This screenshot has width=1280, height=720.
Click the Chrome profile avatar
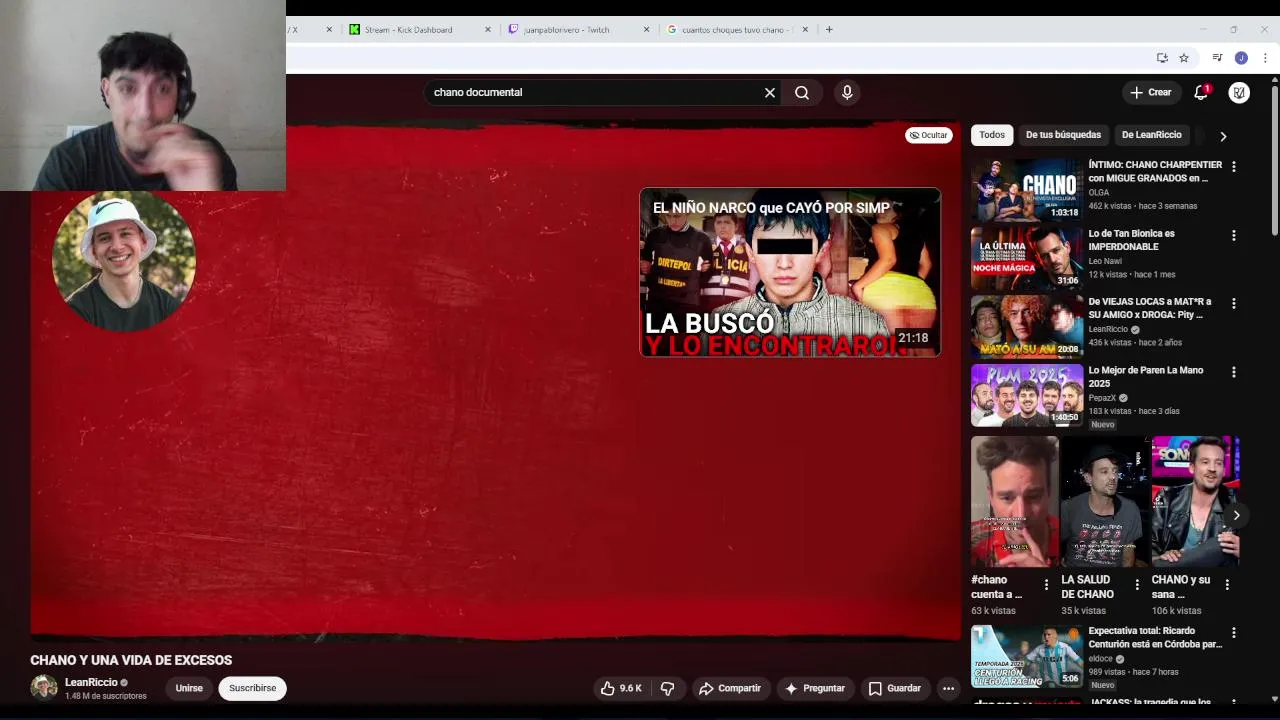(1241, 58)
